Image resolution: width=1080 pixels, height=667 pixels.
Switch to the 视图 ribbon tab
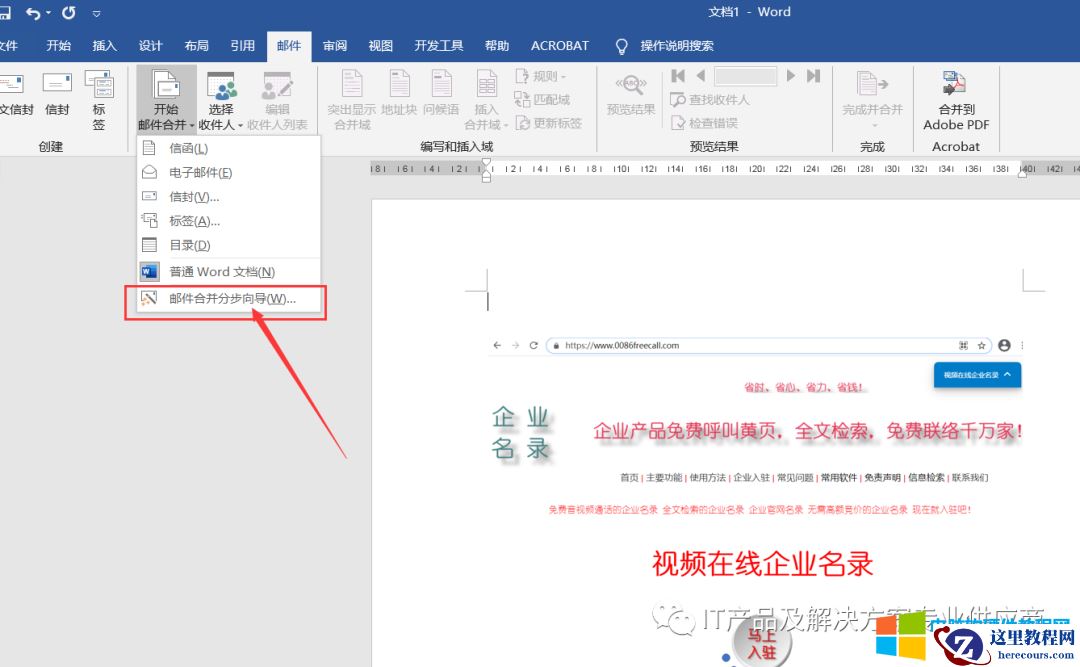[380, 45]
